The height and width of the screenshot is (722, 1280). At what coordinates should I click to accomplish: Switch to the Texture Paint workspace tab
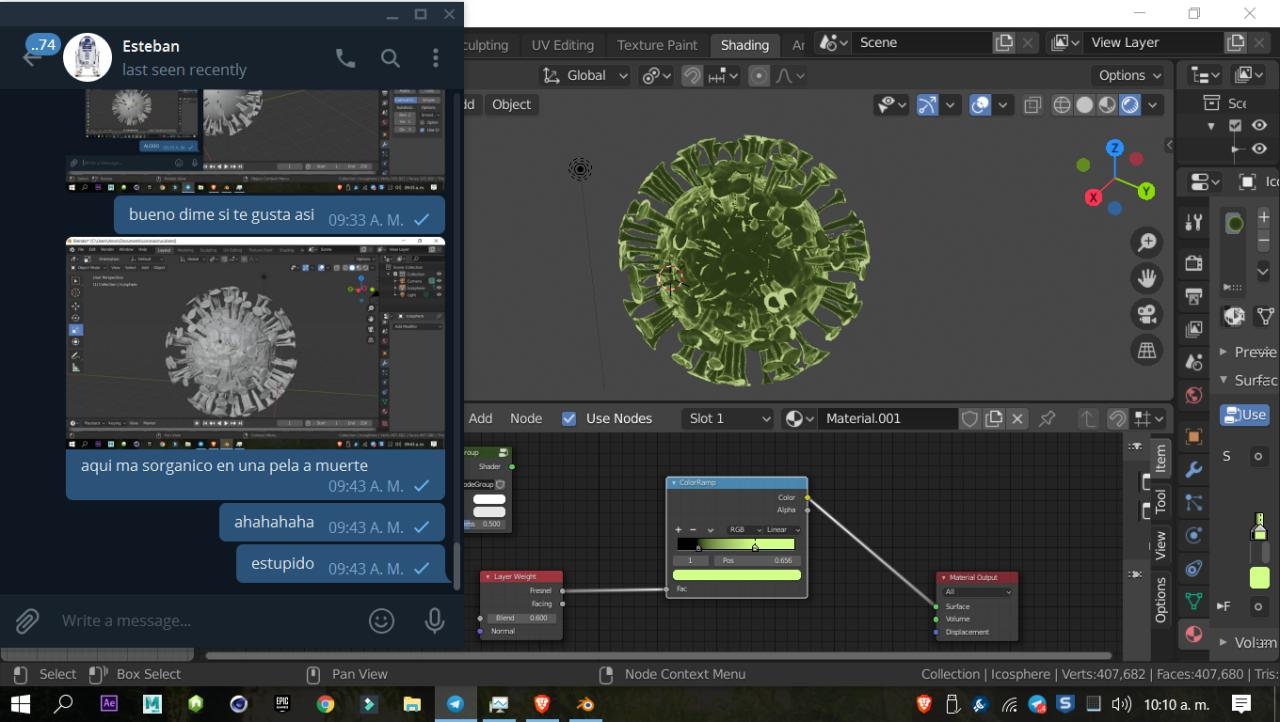coord(657,45)
